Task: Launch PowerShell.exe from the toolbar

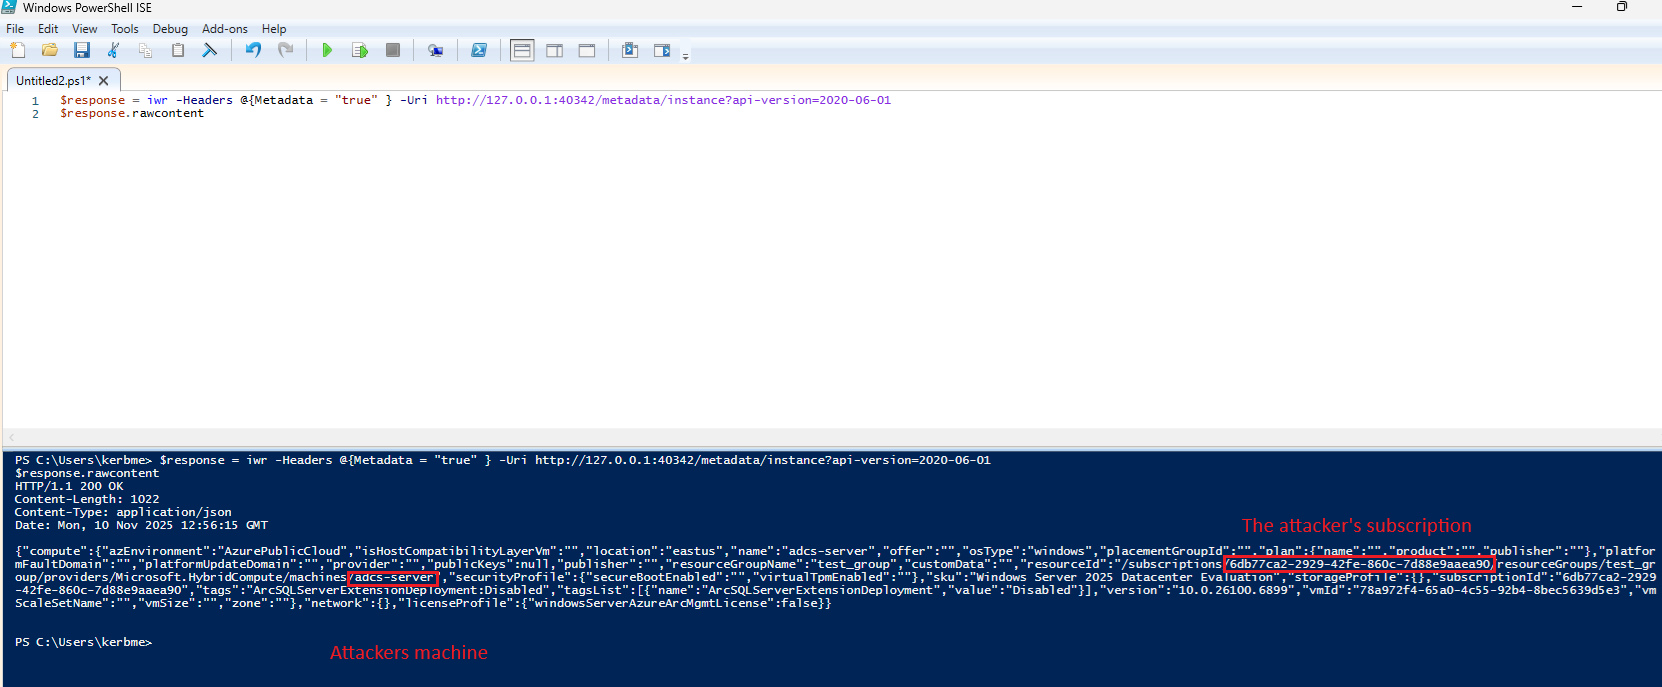Action: (x=479, y=50)
